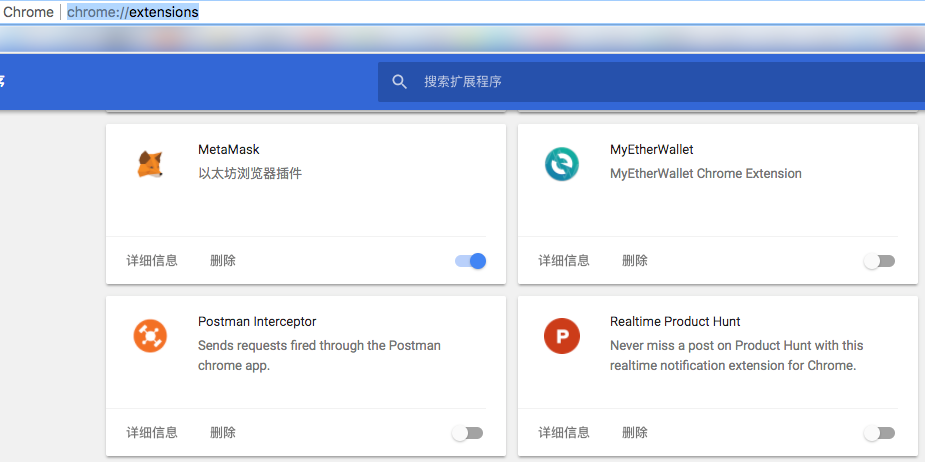Click the 'Never miss a post' description
This screenshot has width=925, height=462.
coord(737,355)
